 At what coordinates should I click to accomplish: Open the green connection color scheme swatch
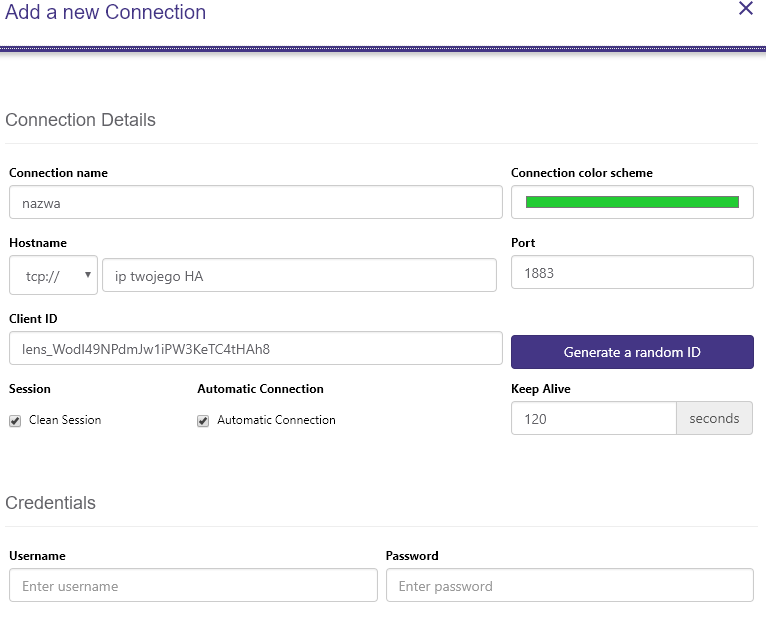point(632,202)
